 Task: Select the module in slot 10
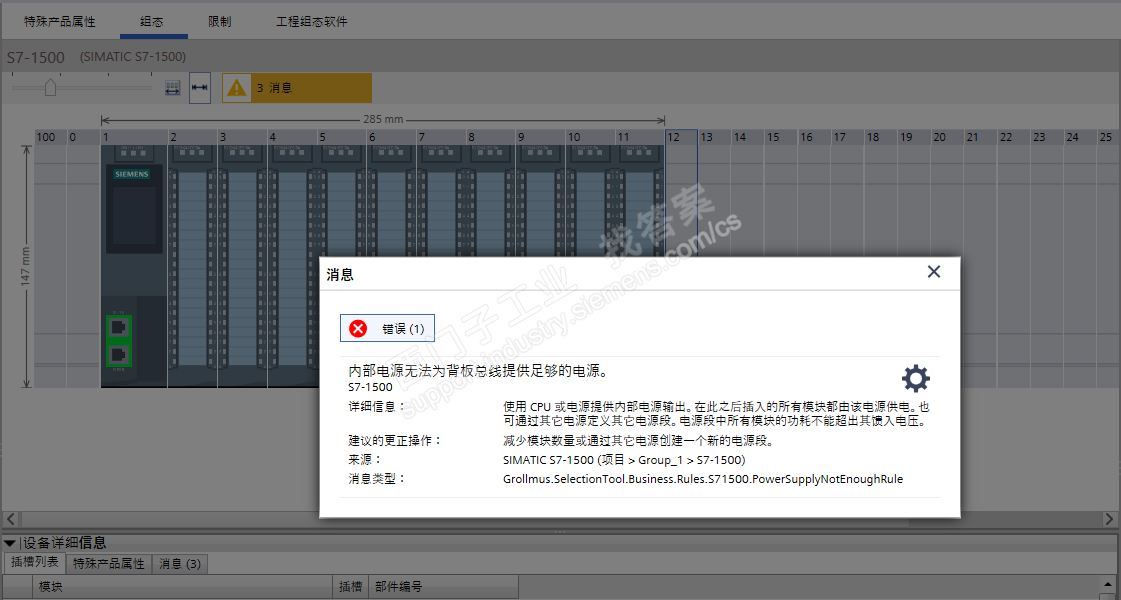click(x=590, y=200)
